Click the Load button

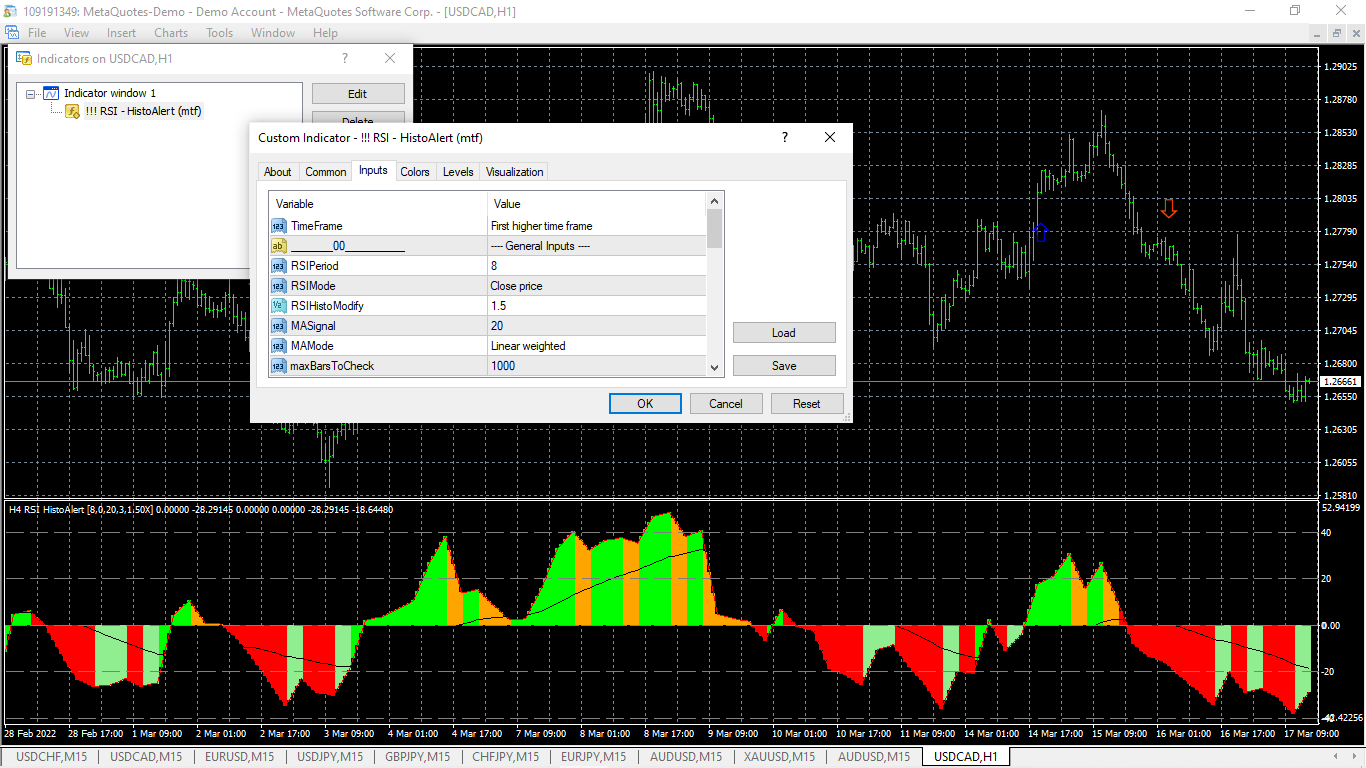(784, 333)
